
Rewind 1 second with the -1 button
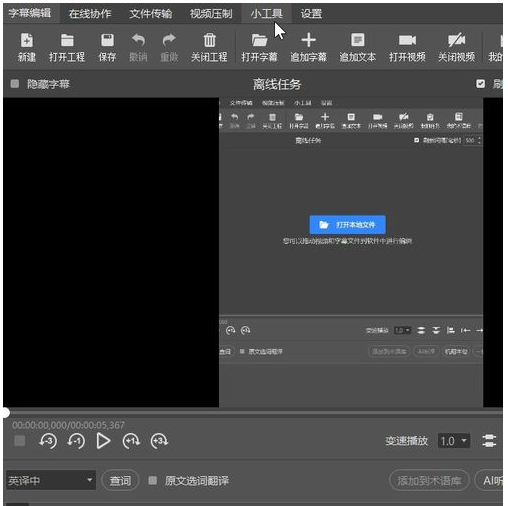pyautogui.click(x=76, y=441)
